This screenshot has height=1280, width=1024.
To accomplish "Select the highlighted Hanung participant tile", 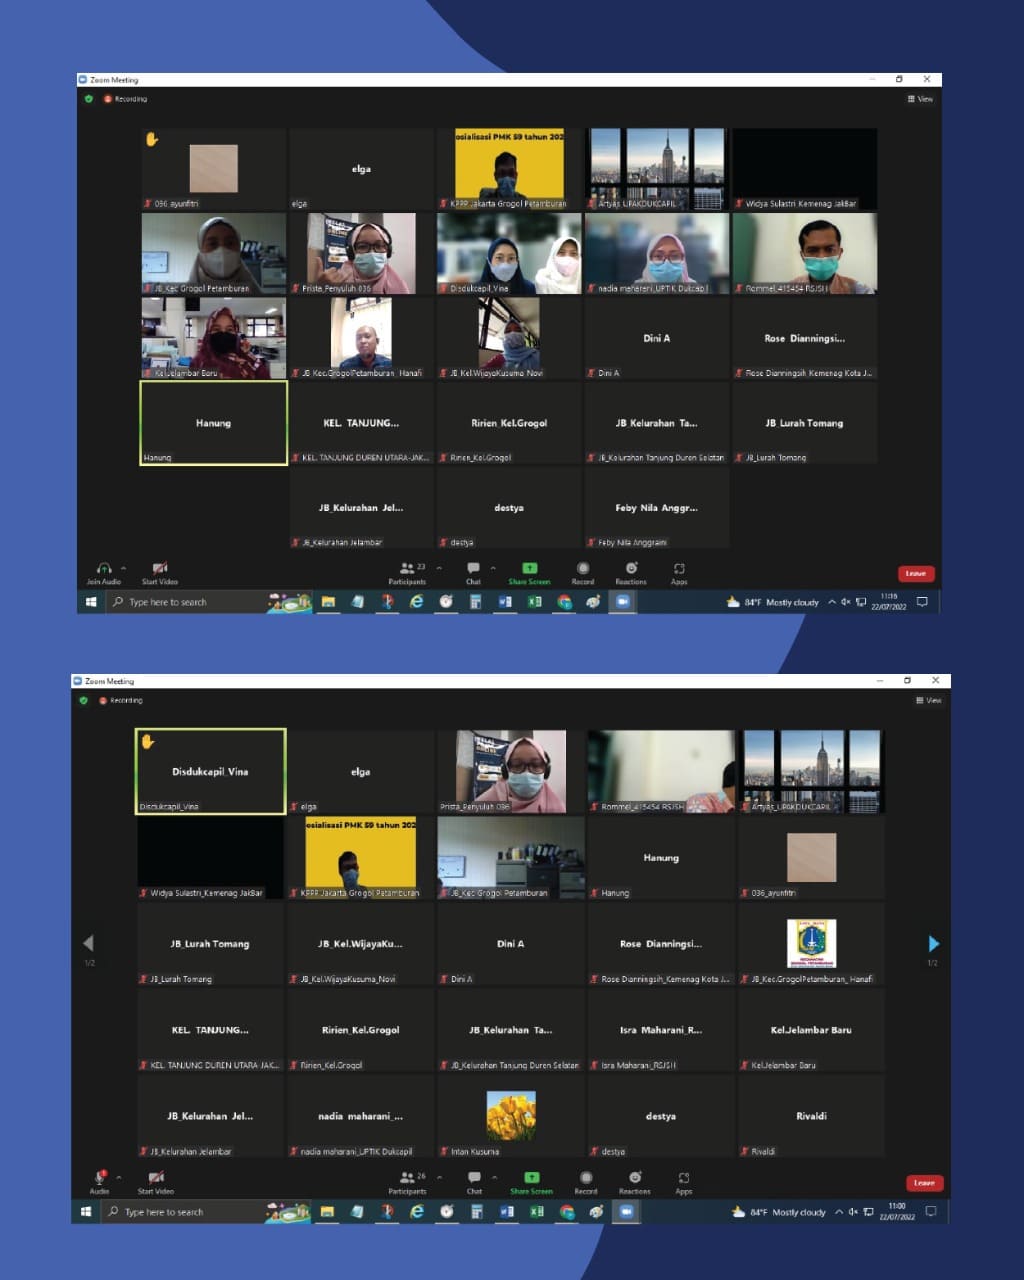I will (213, 423).
